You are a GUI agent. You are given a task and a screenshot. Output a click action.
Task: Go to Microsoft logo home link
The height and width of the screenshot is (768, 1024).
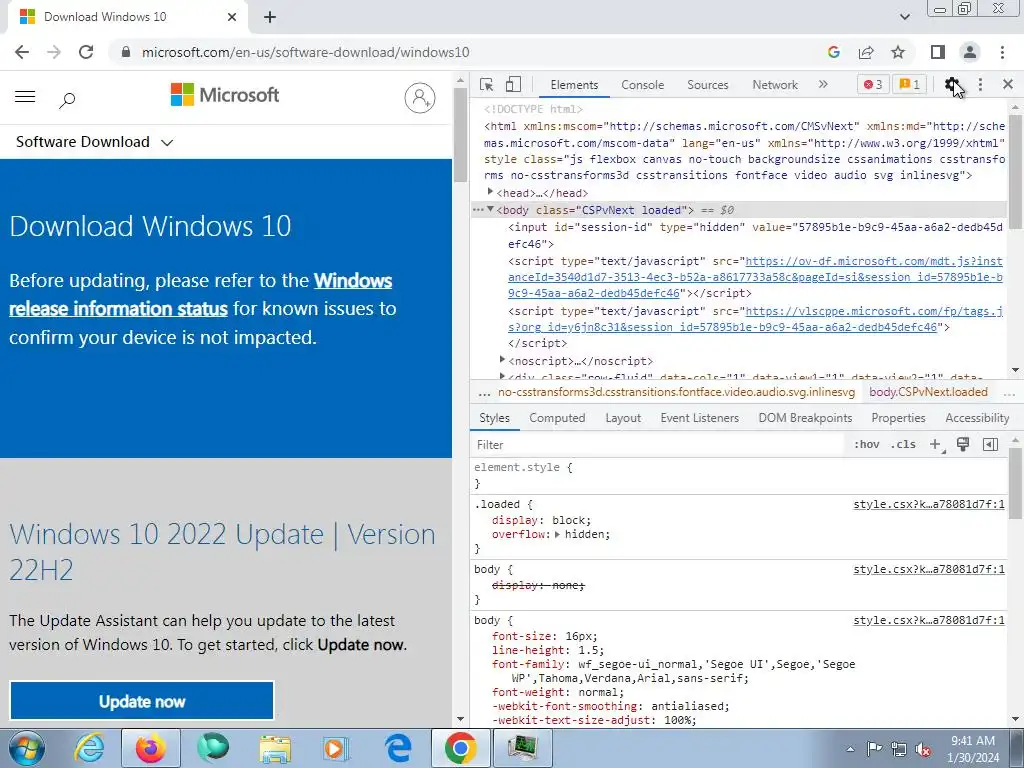coord(225,95)
